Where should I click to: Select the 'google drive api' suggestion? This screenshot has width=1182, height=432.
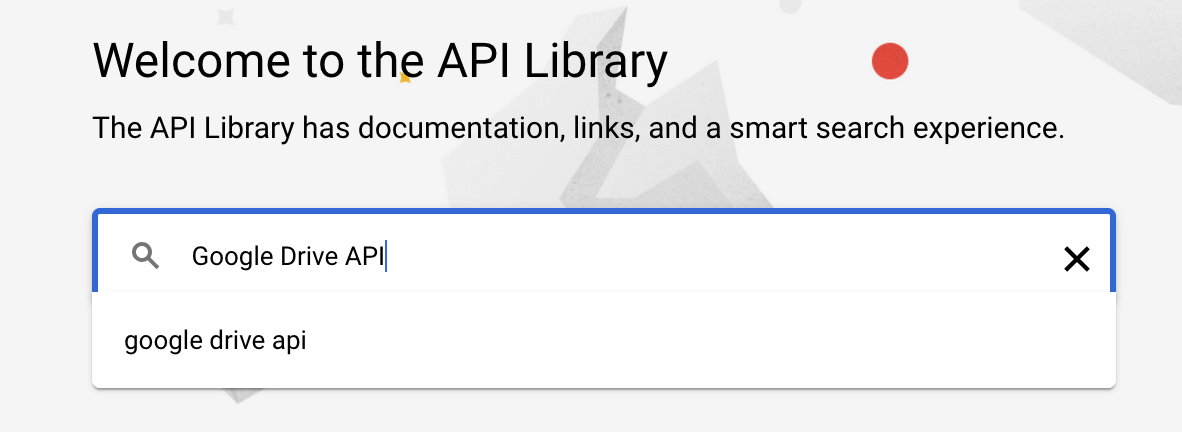coord(215,341)
